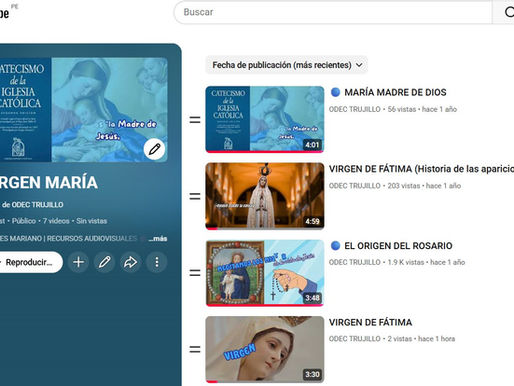Click the YouTube logo
The width and height of the screenshot is (514, 386).
[5, 13]
